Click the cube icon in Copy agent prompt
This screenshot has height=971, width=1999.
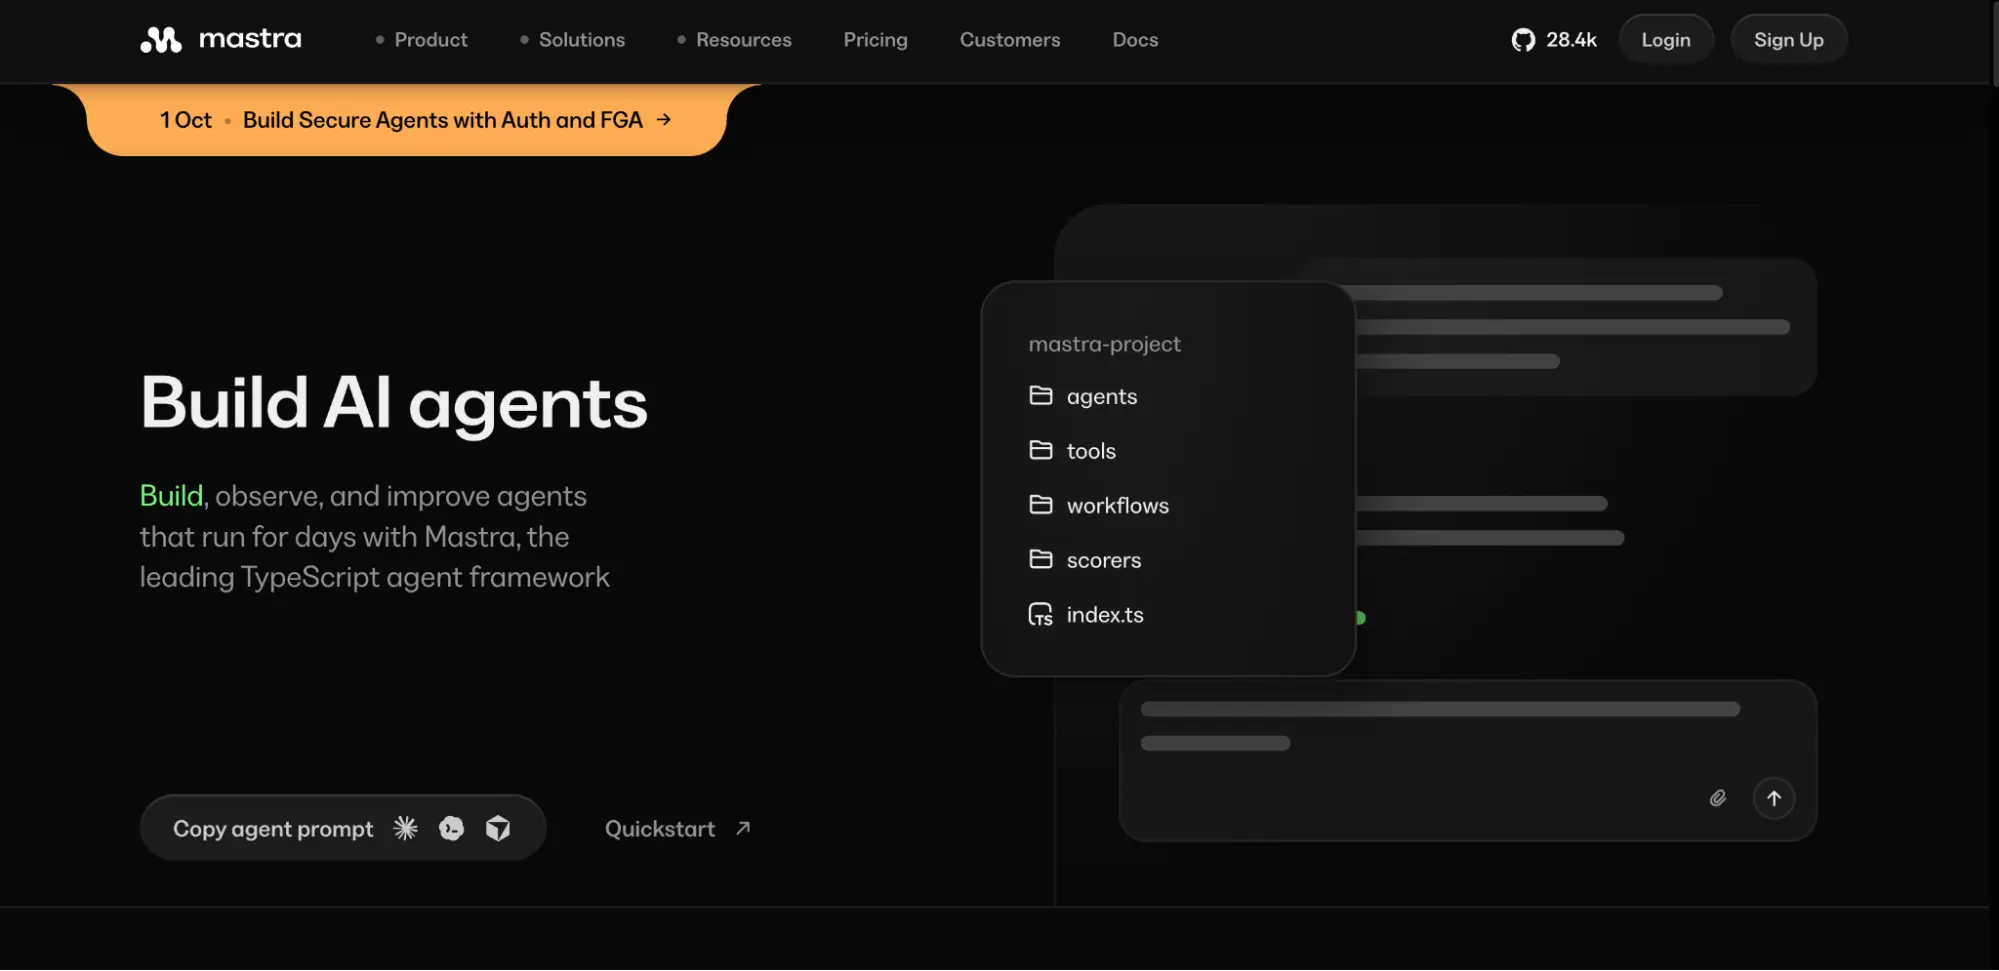tap(498, 828)
